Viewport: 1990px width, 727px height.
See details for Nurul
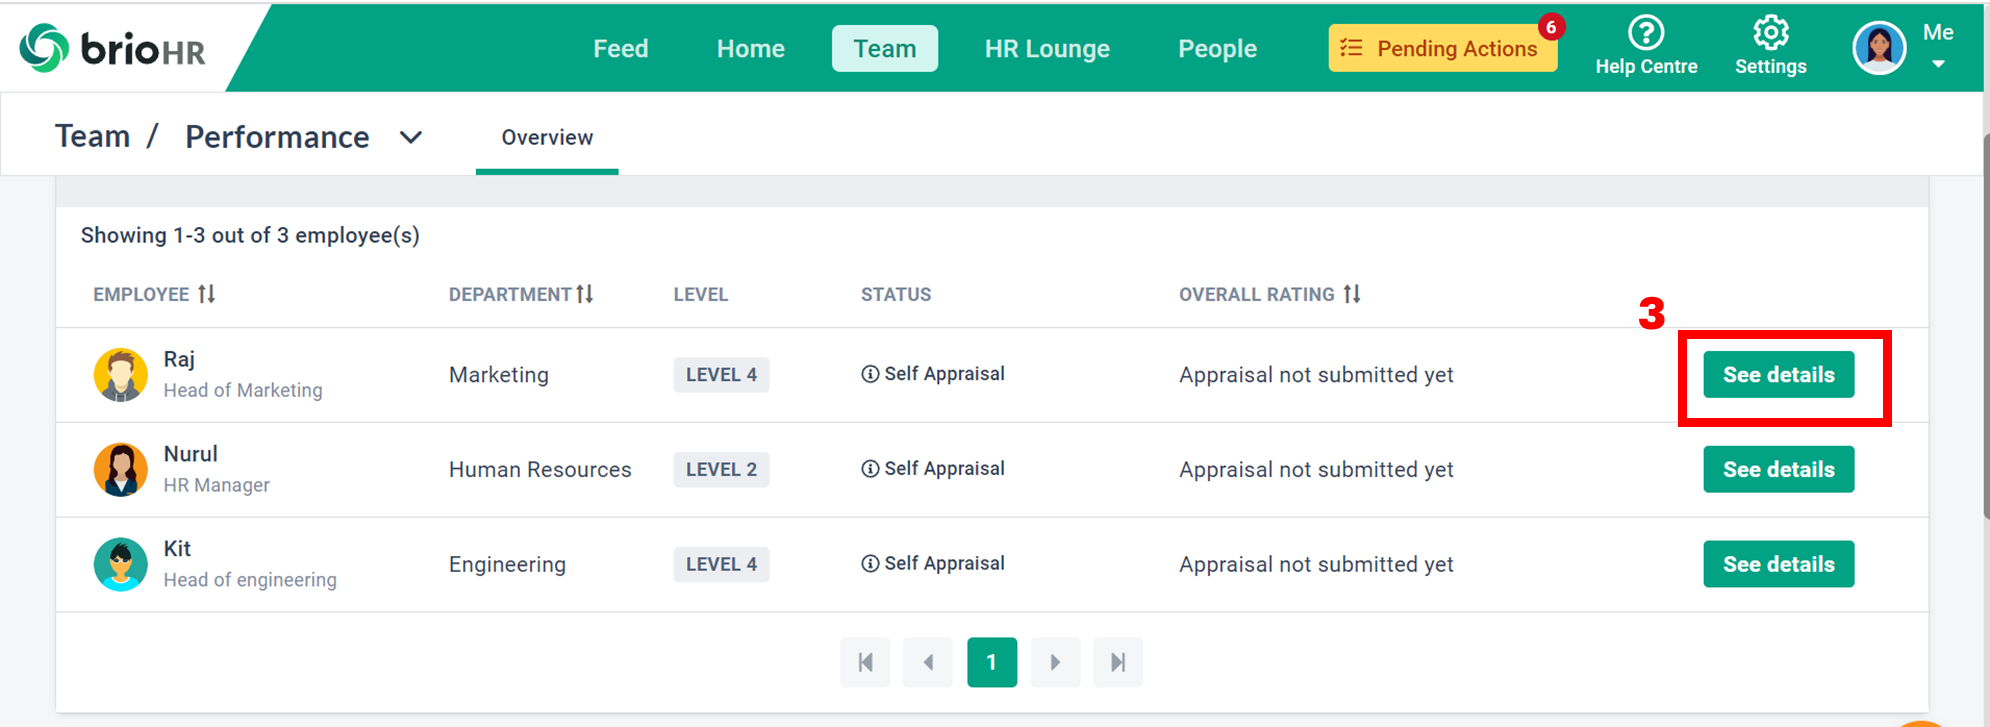[1779, 470]
